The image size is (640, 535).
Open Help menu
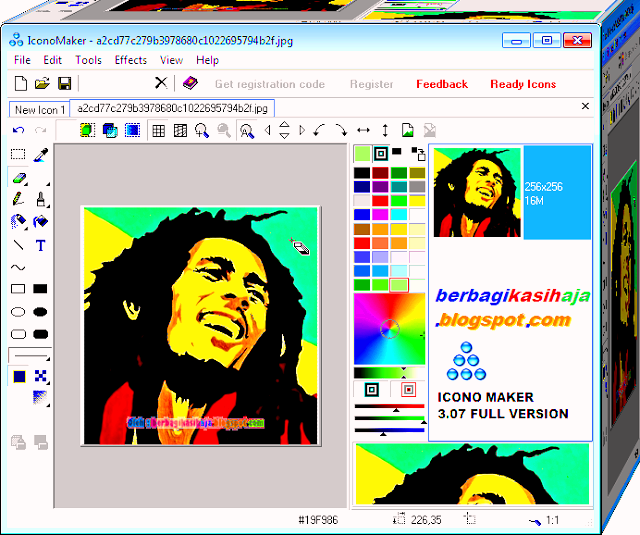(x=207, y=60)
